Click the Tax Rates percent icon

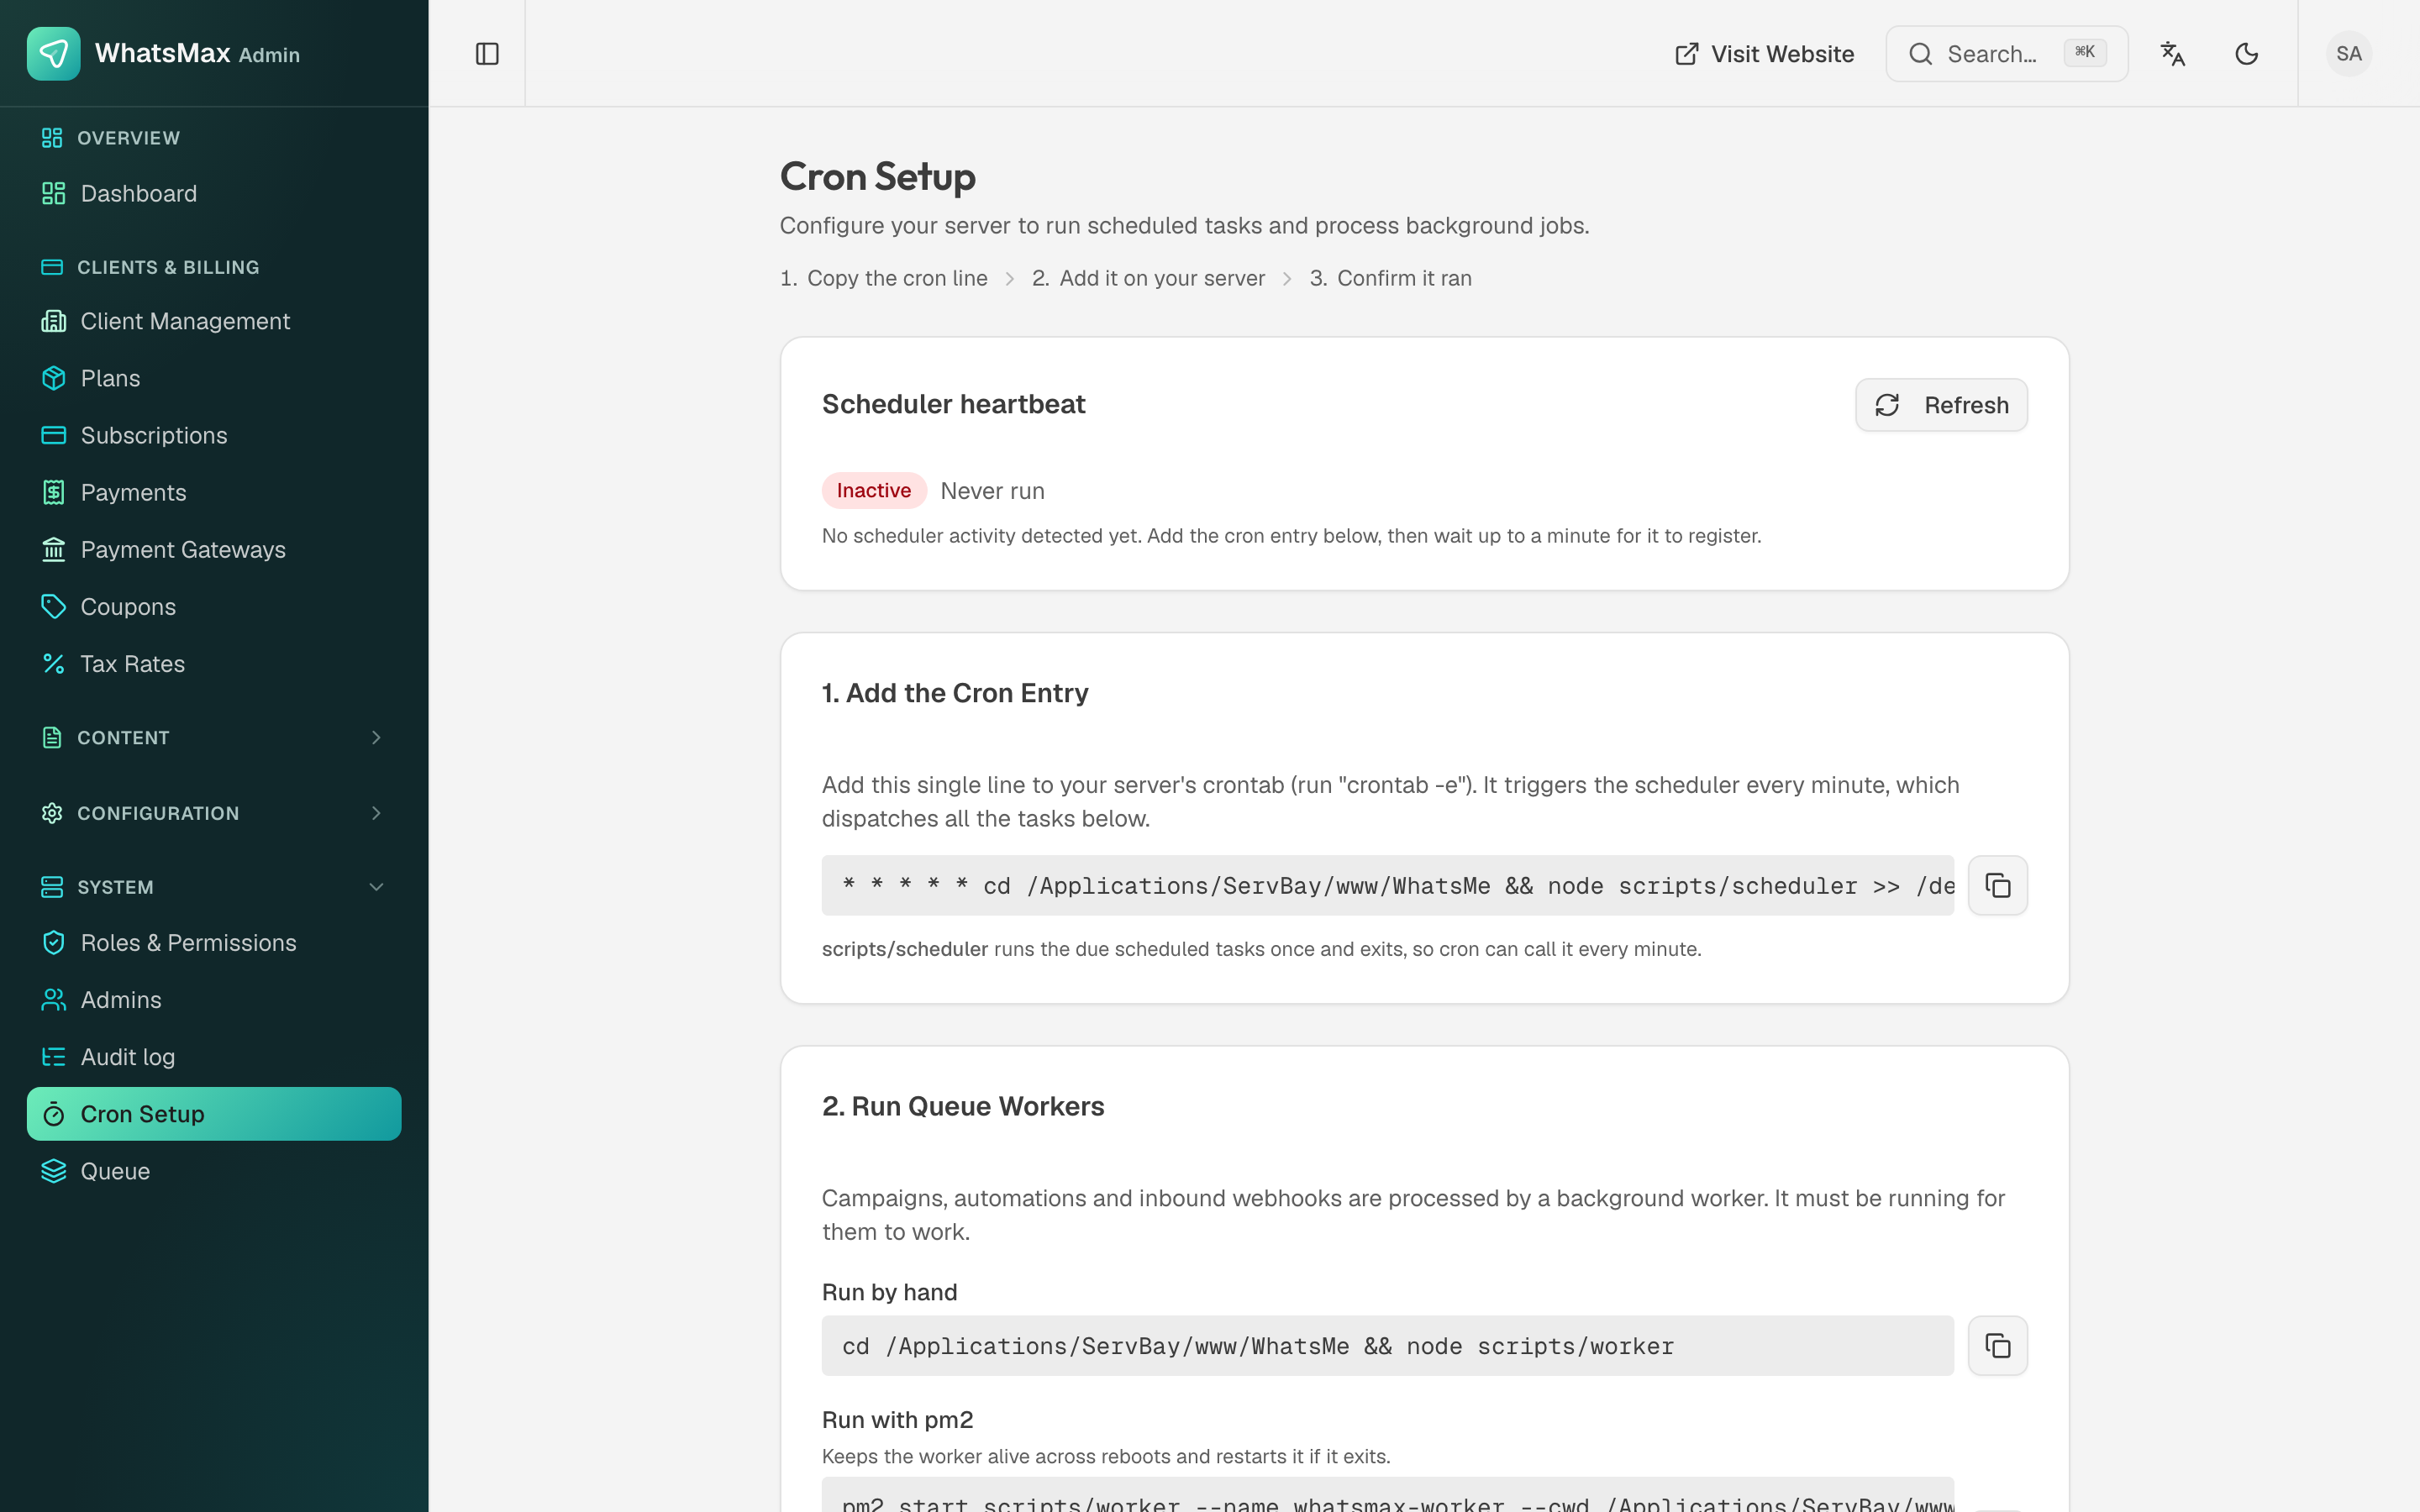coord(53,663)
